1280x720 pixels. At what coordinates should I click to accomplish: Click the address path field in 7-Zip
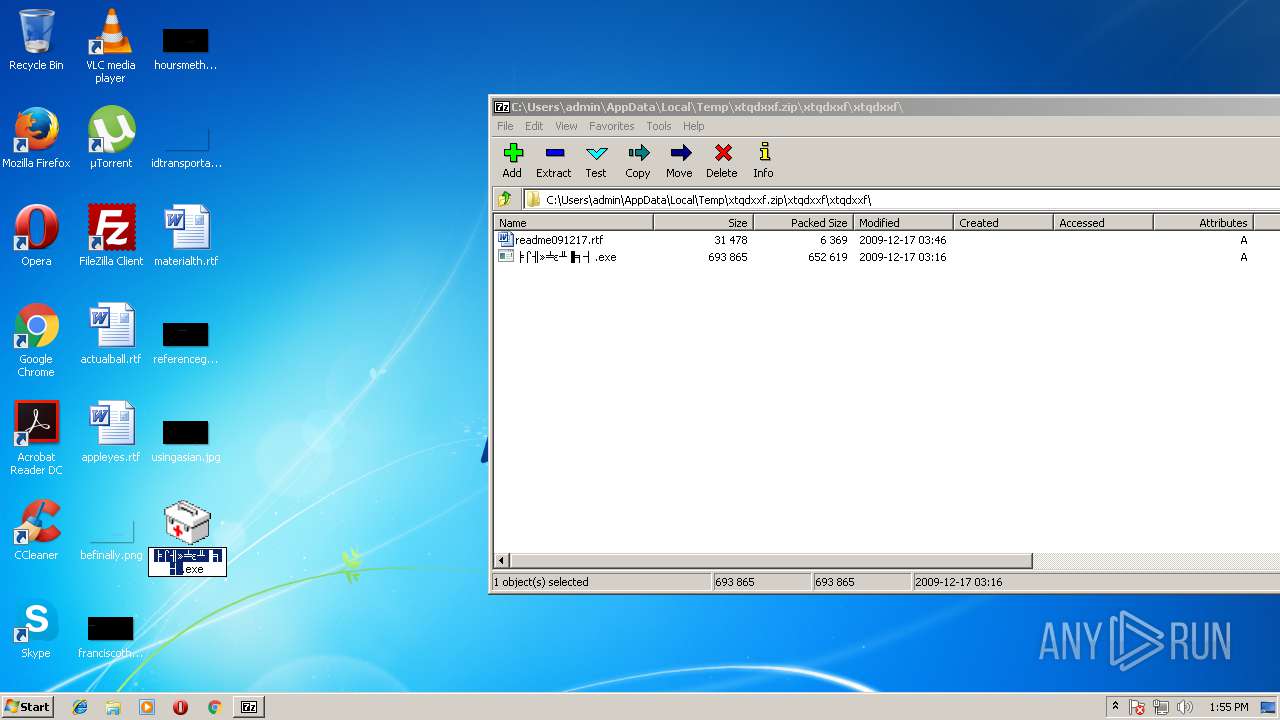click(x=900, y=199)
